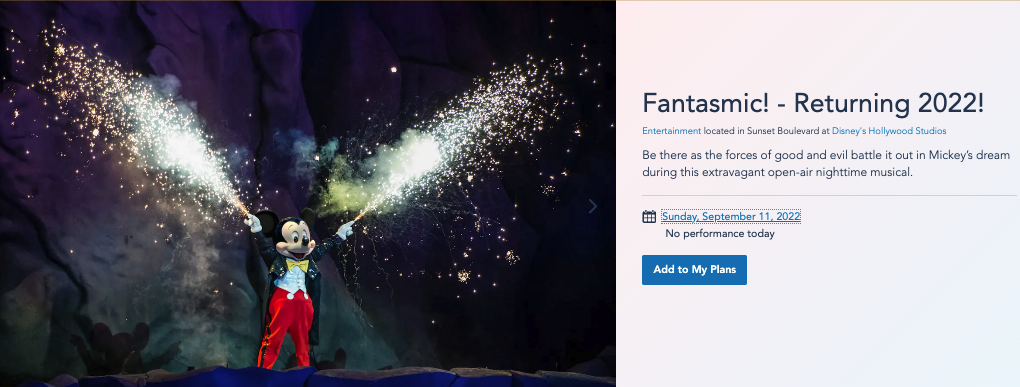Open the Sunday, September 11, 2022 date picker

point(731,217)
